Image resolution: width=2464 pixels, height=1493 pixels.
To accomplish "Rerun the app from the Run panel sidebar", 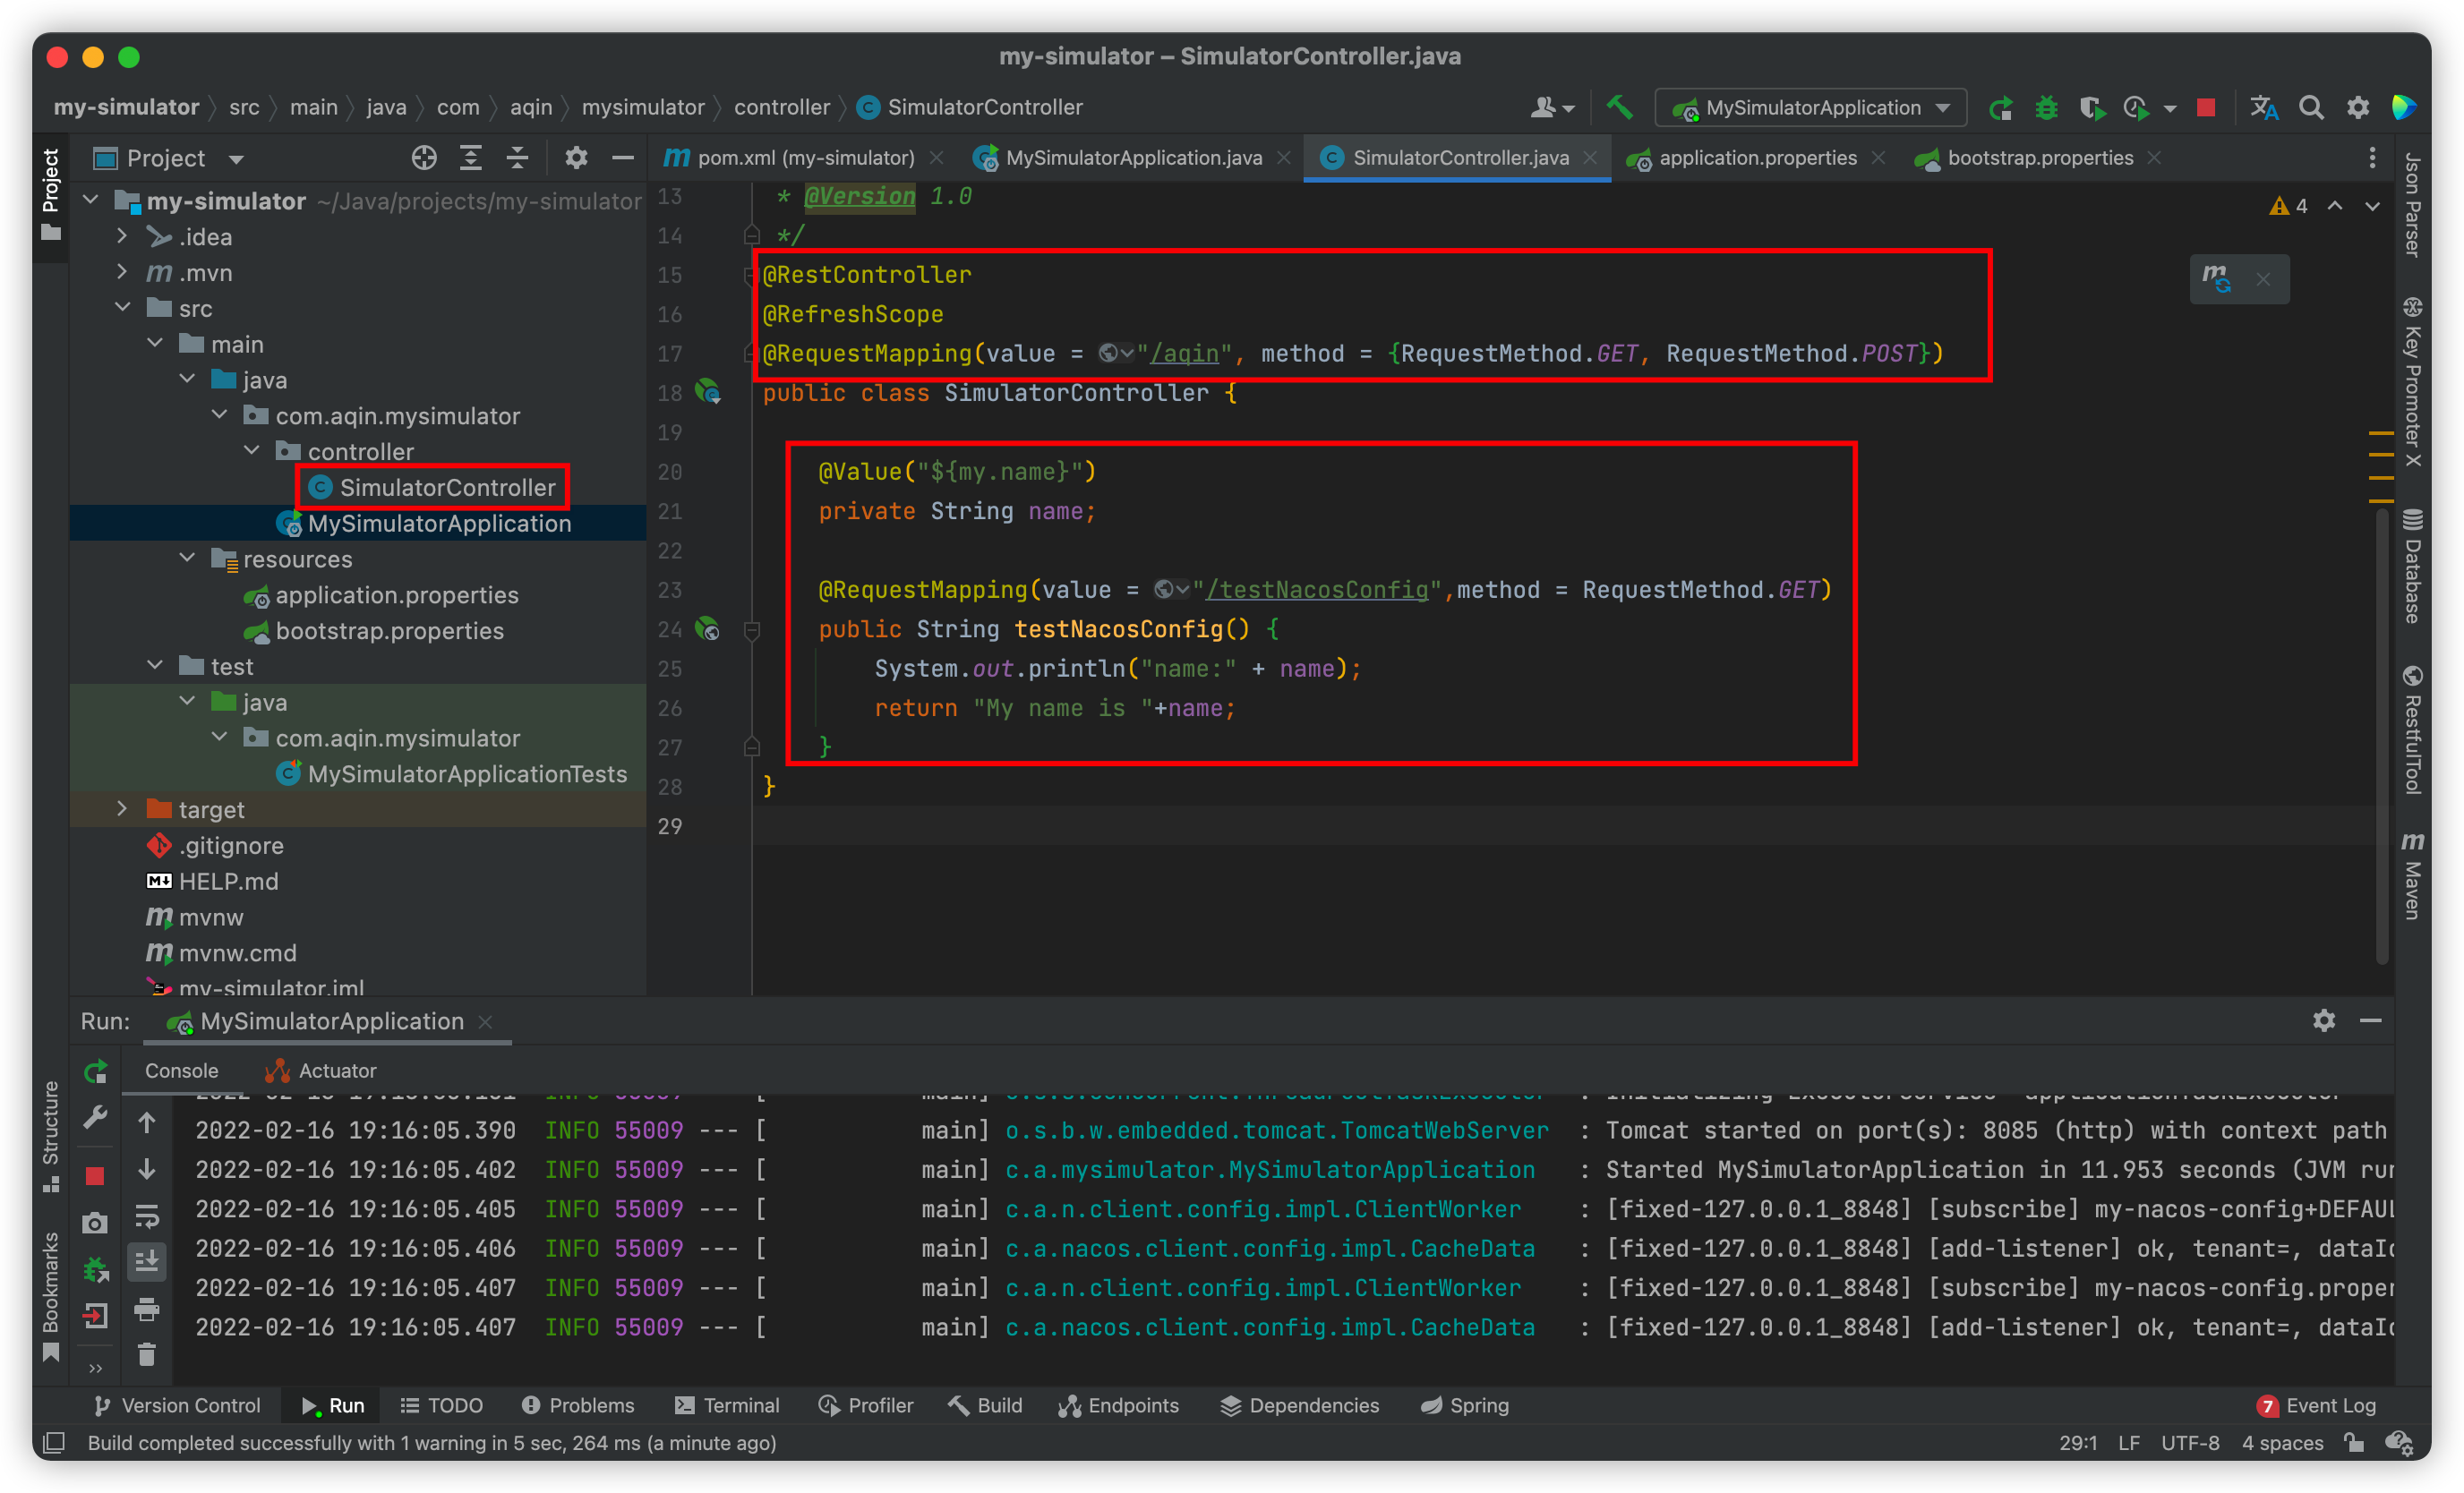I will coord(95,1071).
